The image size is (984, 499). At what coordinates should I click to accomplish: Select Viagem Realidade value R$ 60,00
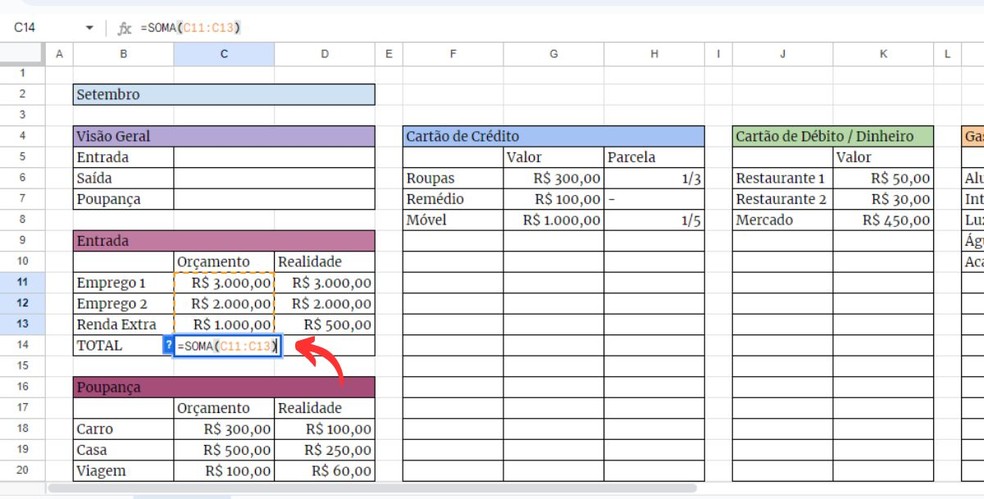pyautogui.click(x=324, y=471)
